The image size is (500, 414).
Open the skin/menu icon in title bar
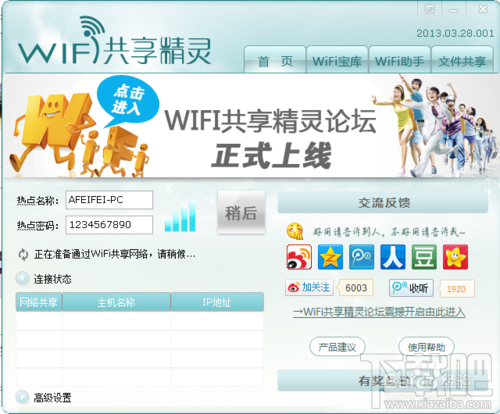430,9
